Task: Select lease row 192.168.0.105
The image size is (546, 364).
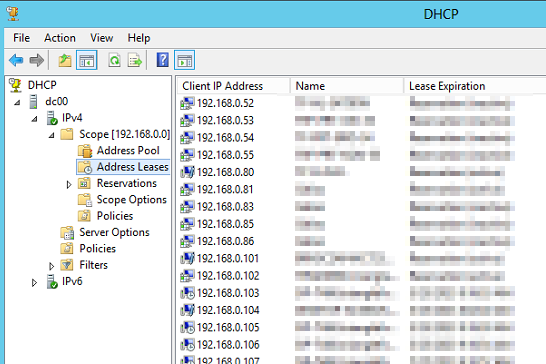Action: tap(228, 327)
